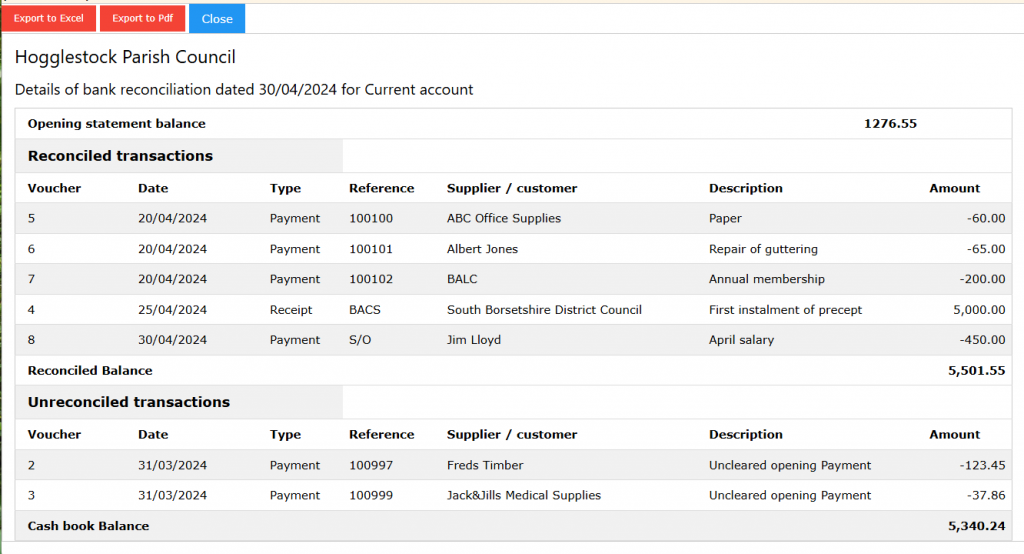
Task: Select April salary description
Action: coord(741,340)
